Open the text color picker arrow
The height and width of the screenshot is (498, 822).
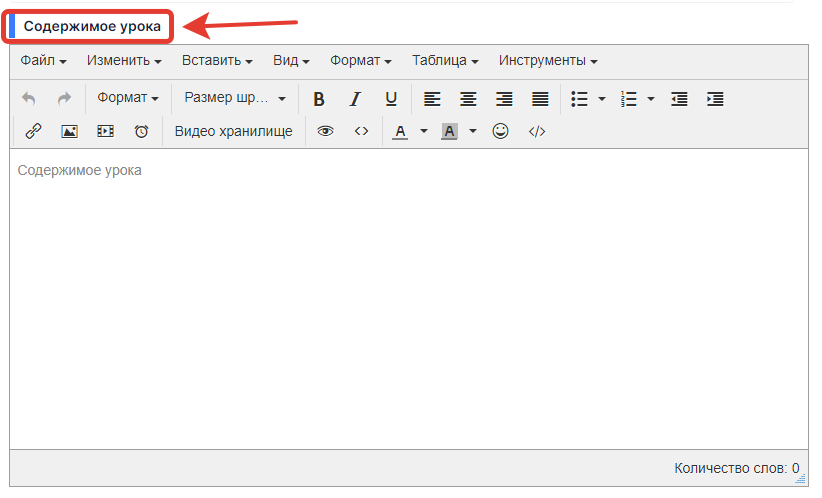click(x=424, y=131)
